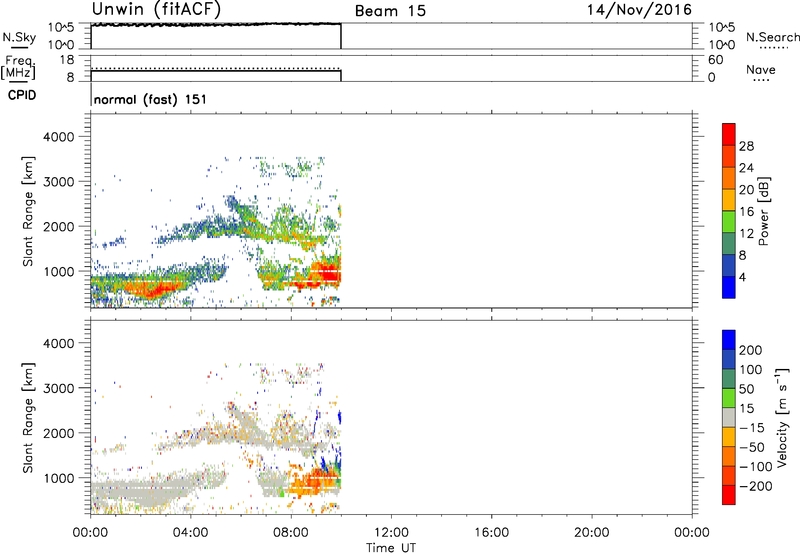Click the dotted N.Search legend line sample
This screenshot has width=800, height=554.
tap(774, 48)
